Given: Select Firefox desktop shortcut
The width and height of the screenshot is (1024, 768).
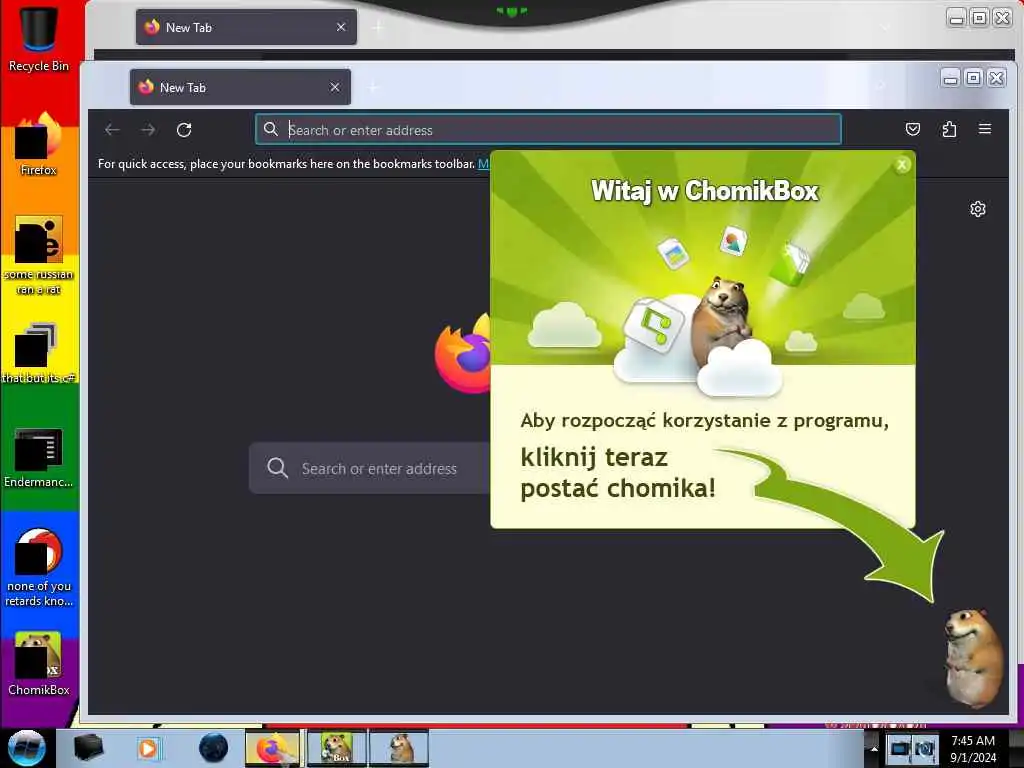Looking at the screenshot, I should click(x=39, y=144).
